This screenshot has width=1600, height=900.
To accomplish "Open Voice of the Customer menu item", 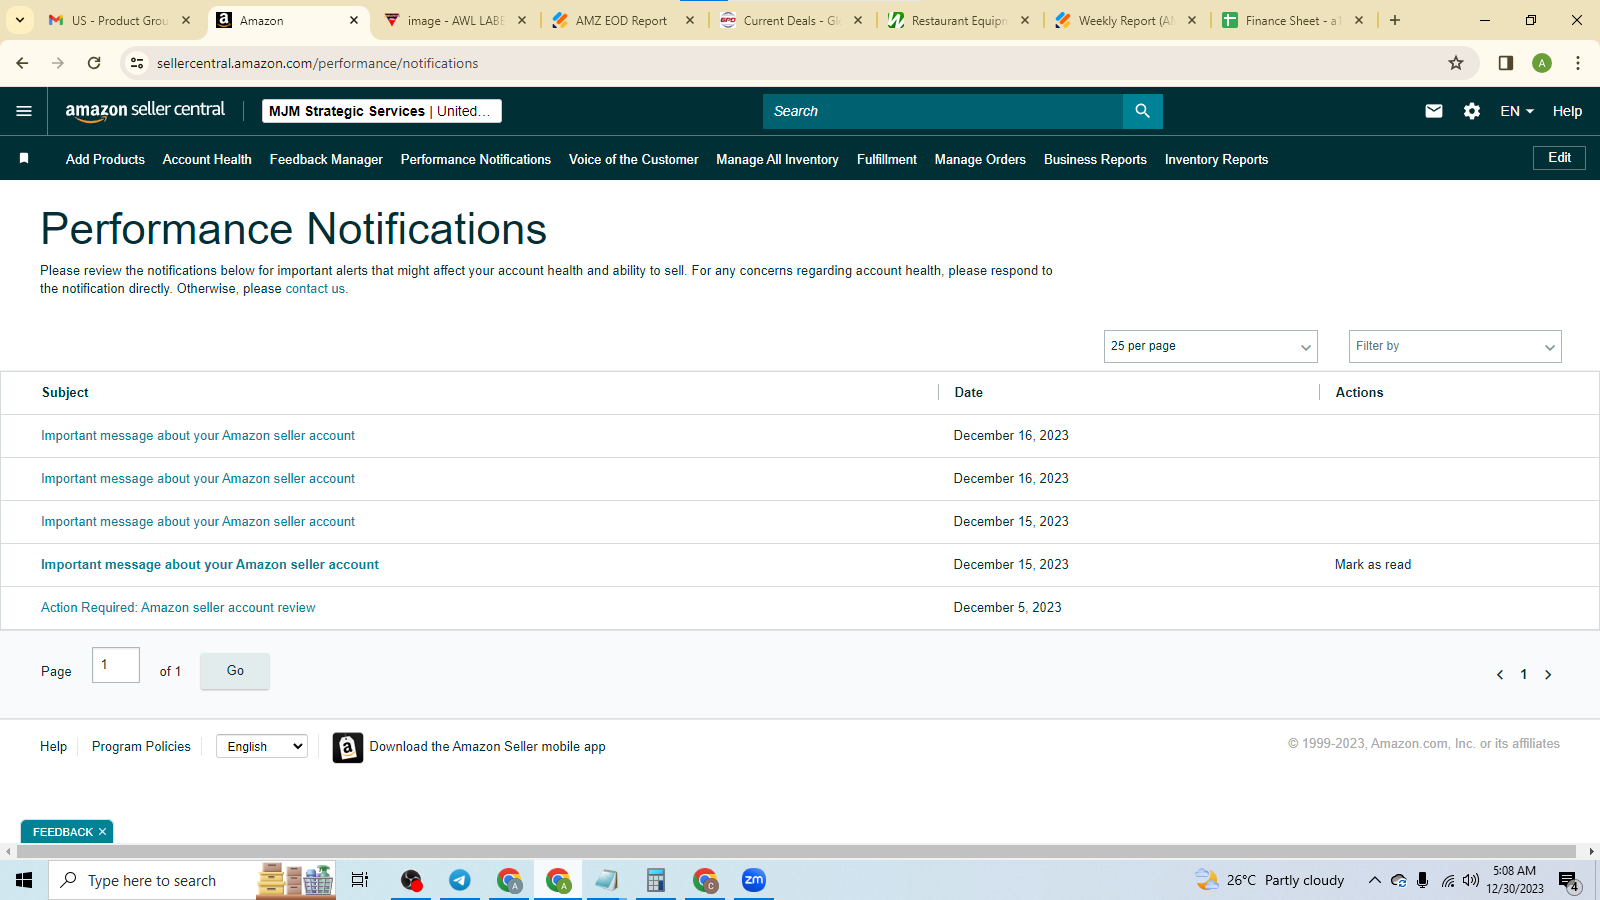I will 633,159.
